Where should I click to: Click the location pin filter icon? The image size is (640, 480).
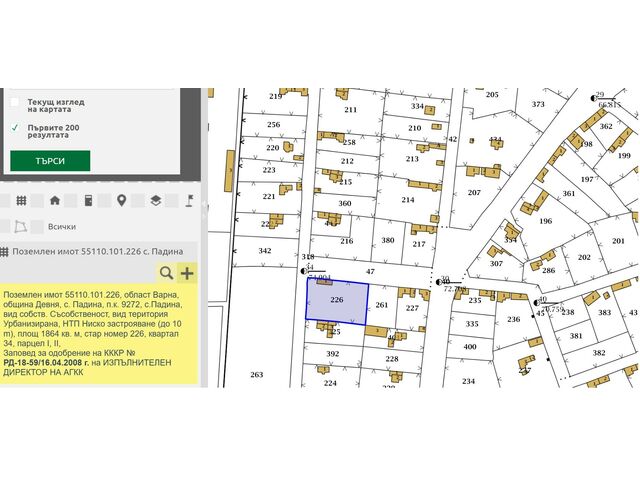coord(121,200)
